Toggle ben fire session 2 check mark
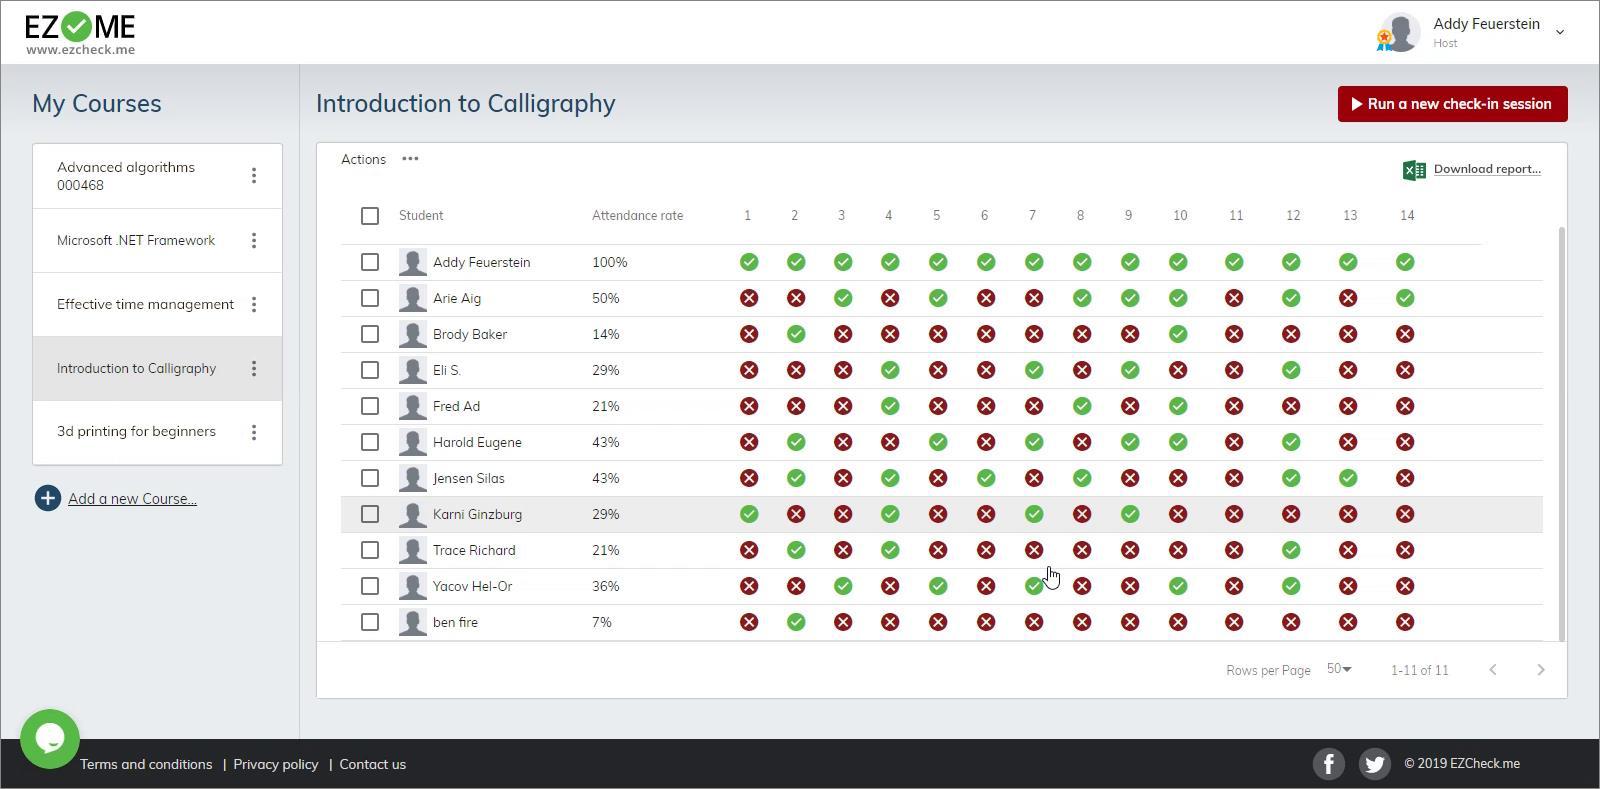Viewport: 1600px width, 789px height. point(796,622)
